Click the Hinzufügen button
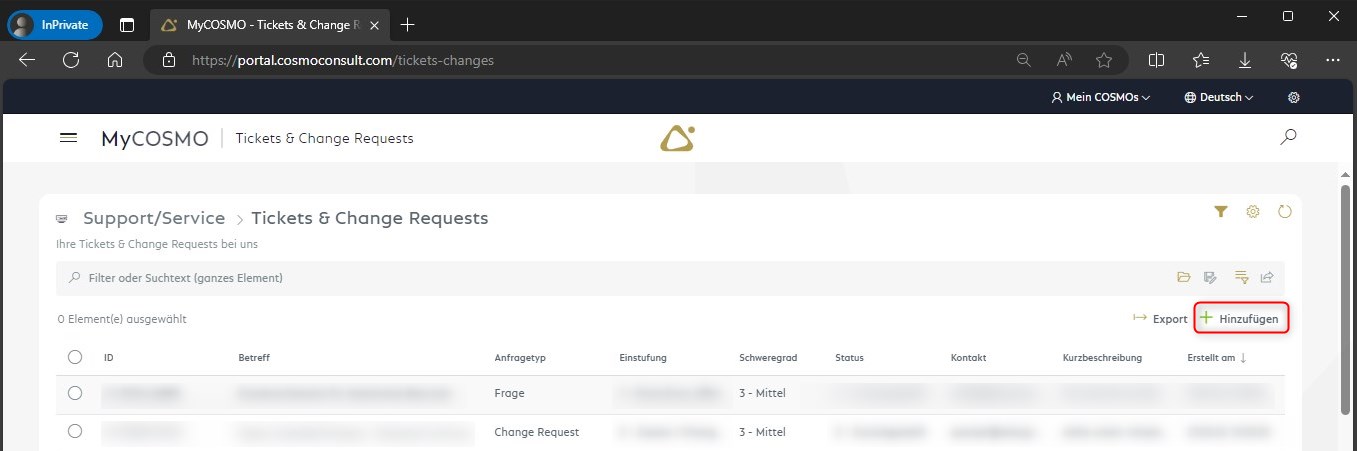The image size is (1357, 451). tap(1240, 318)
